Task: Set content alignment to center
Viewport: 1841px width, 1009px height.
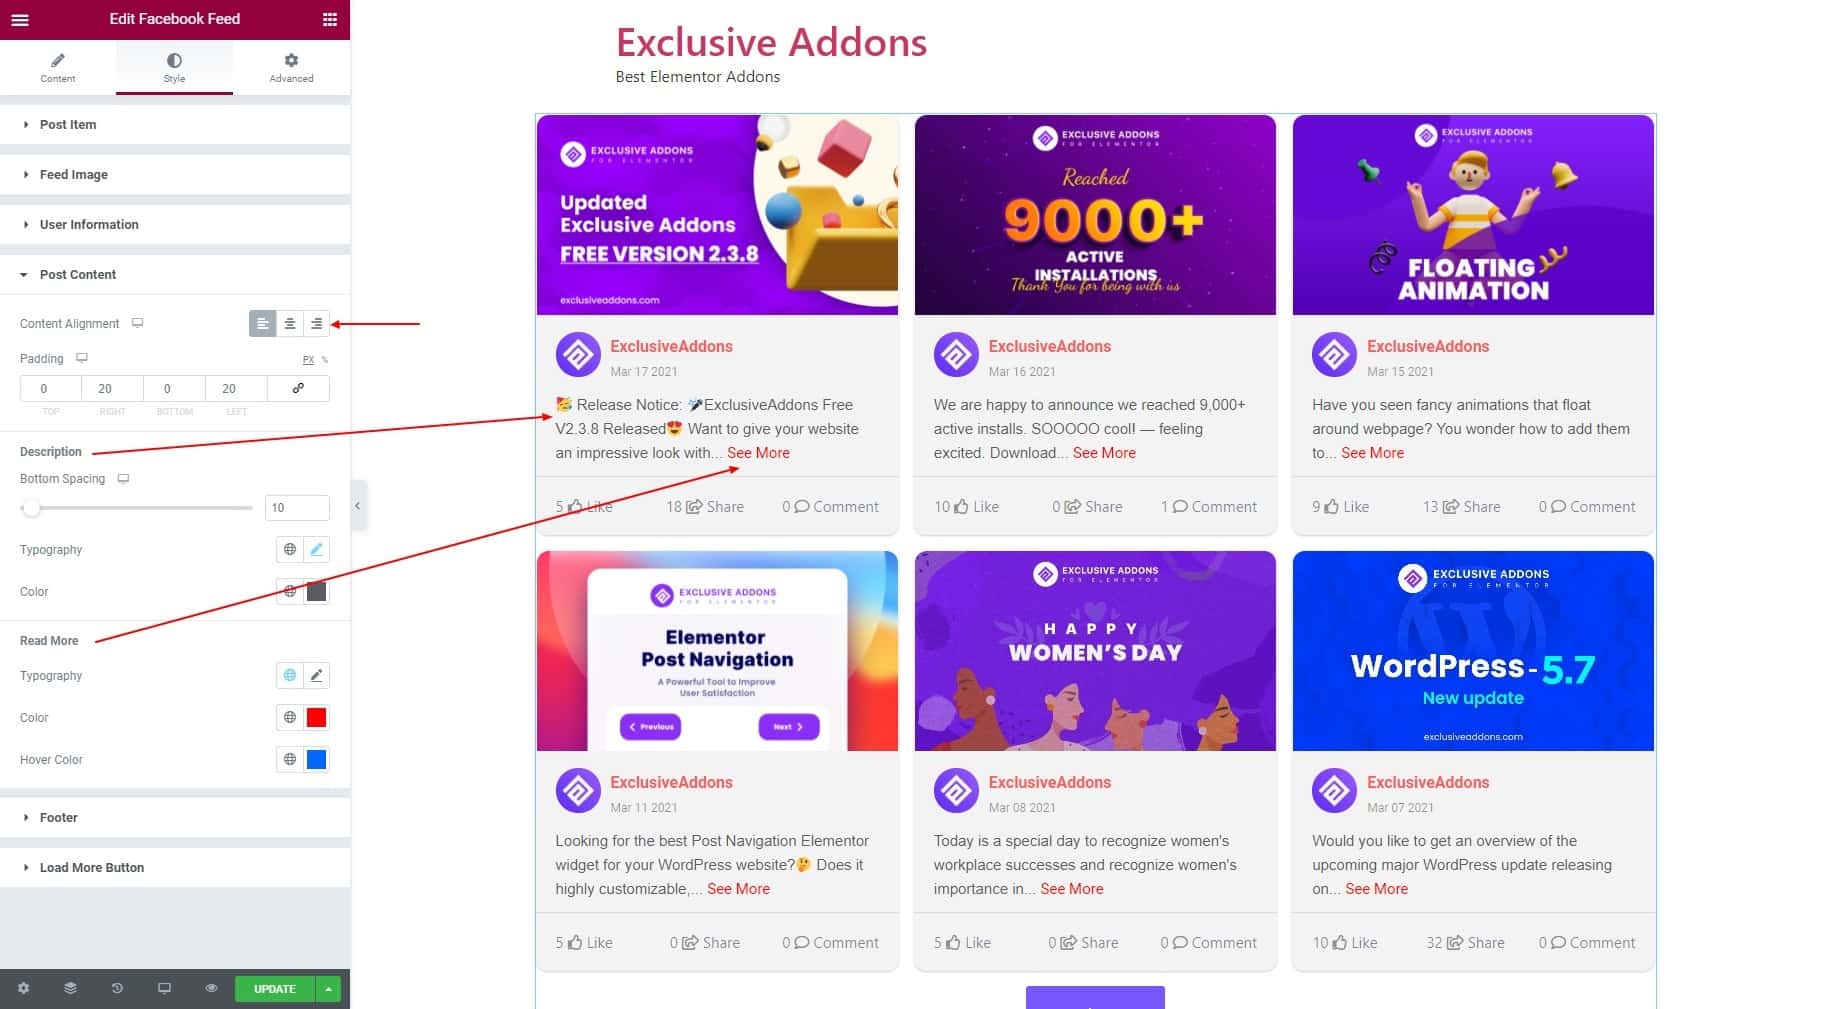Action: [290, 323]
